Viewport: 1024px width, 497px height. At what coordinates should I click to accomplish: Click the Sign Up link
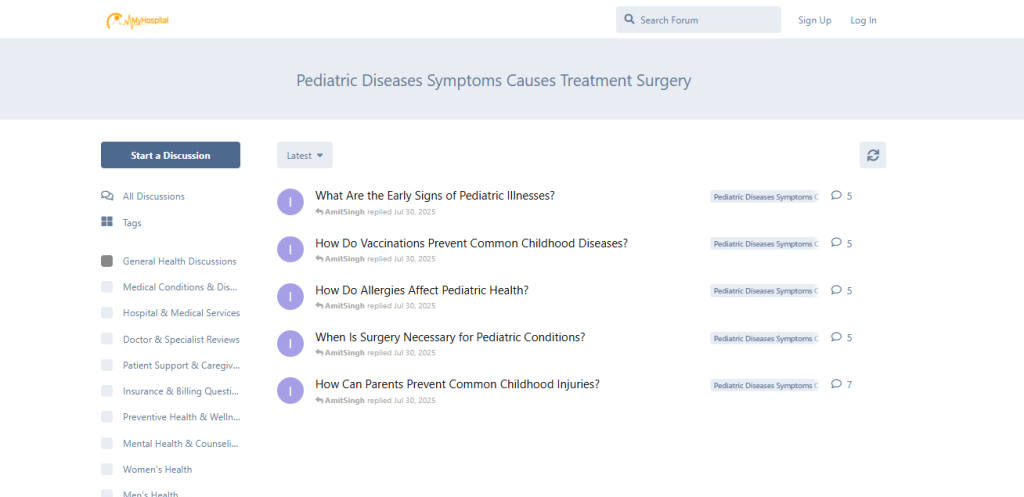tap(814, 20)
